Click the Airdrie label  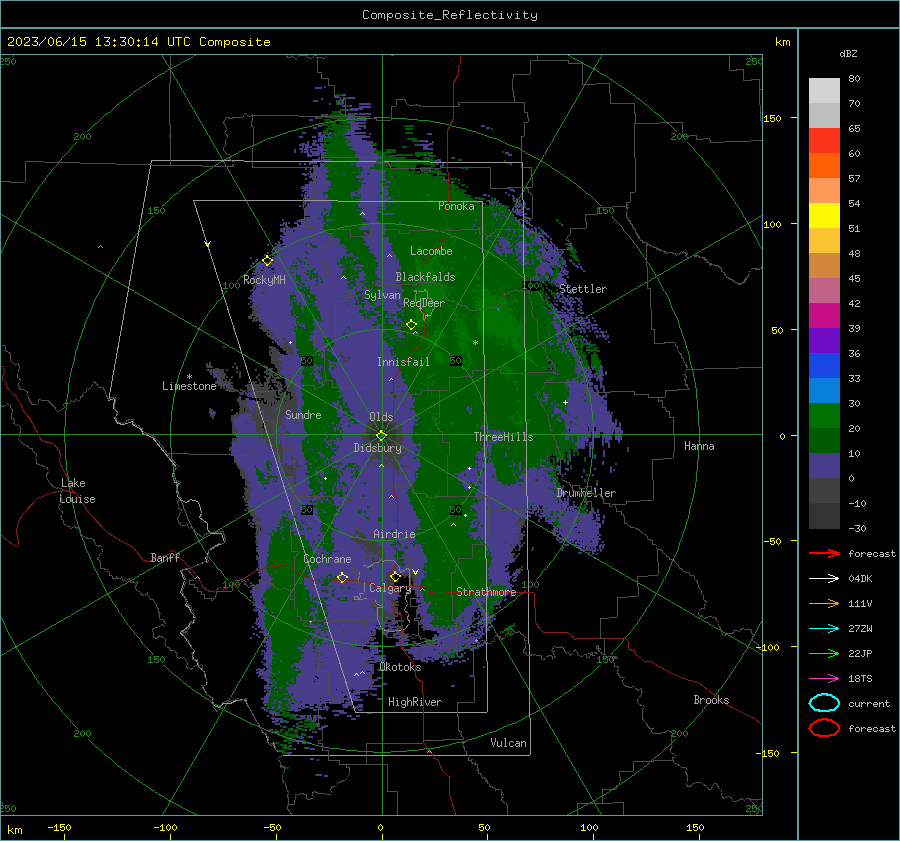click(x=394, y=534)
